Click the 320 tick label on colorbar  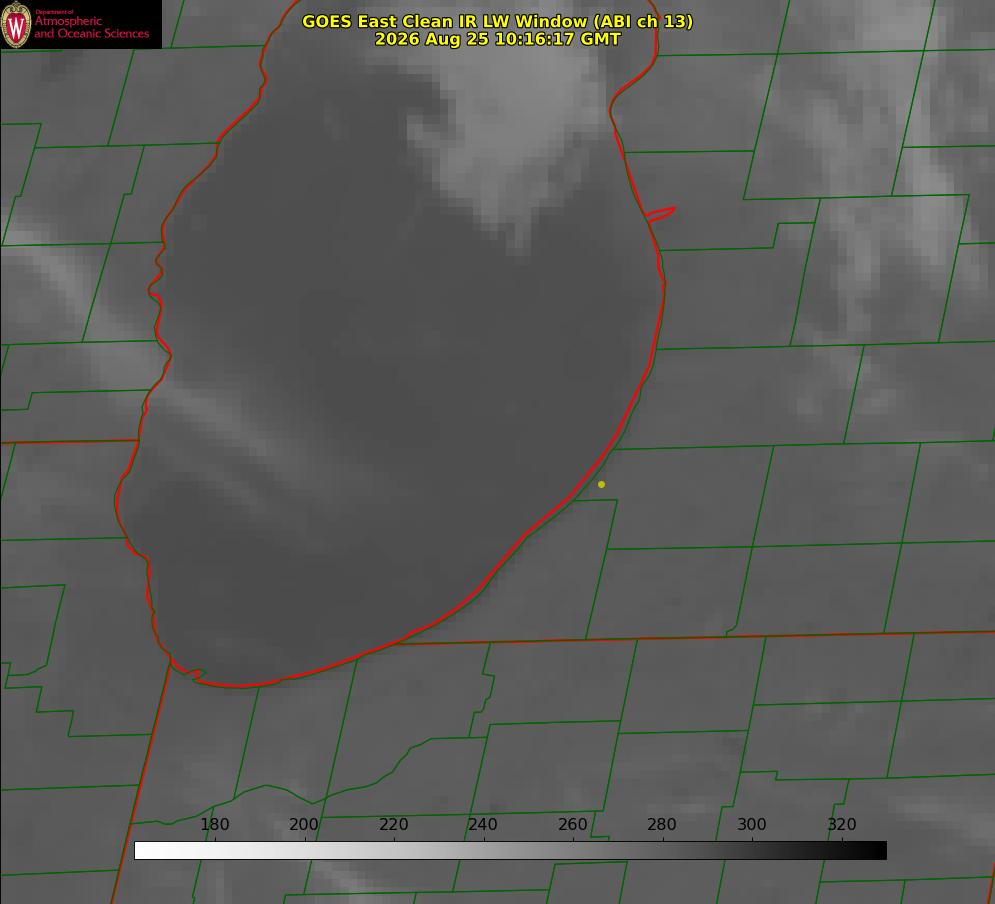[842, 824]
